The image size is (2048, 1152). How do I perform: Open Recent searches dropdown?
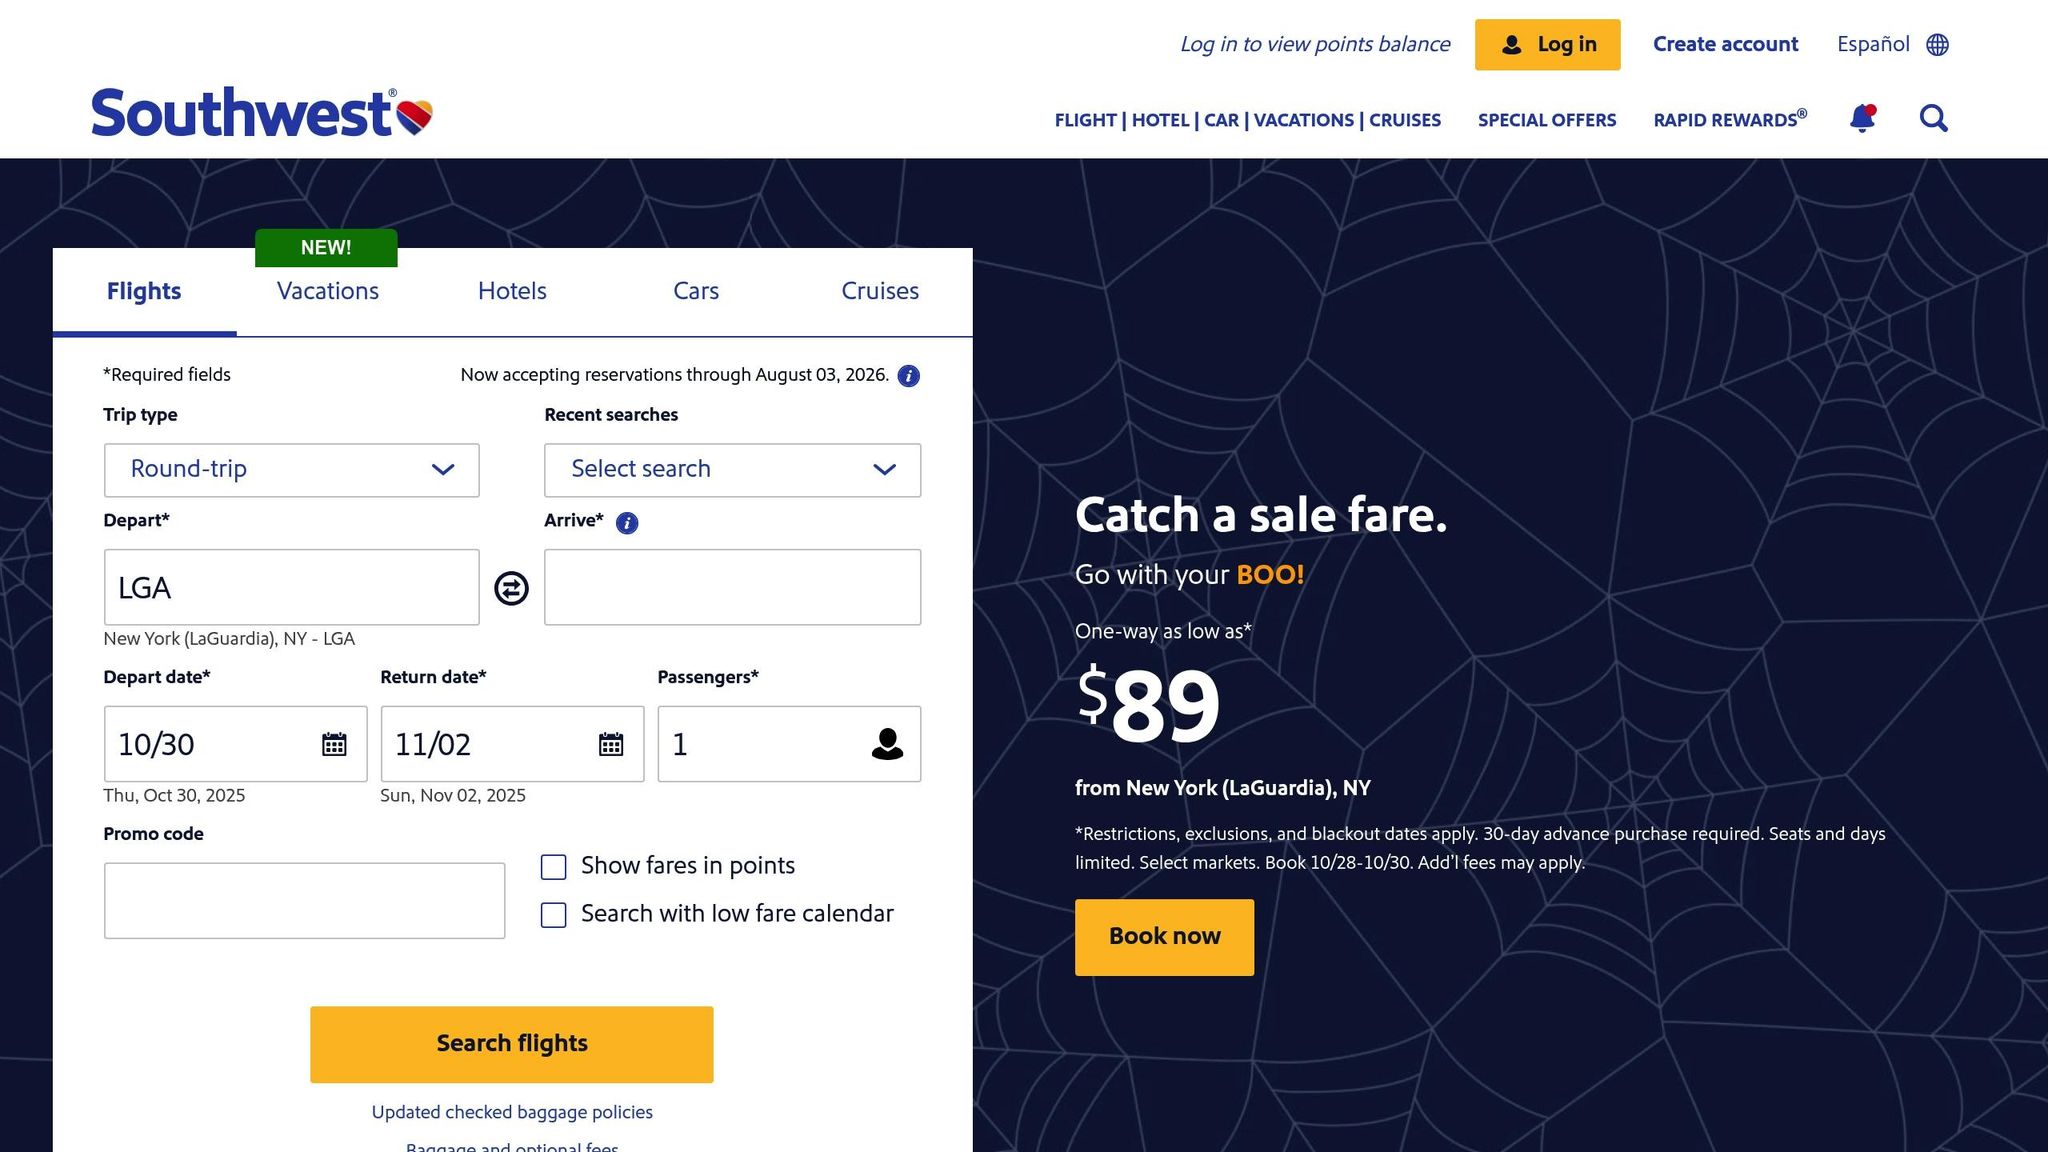click(x=732, y=470)
